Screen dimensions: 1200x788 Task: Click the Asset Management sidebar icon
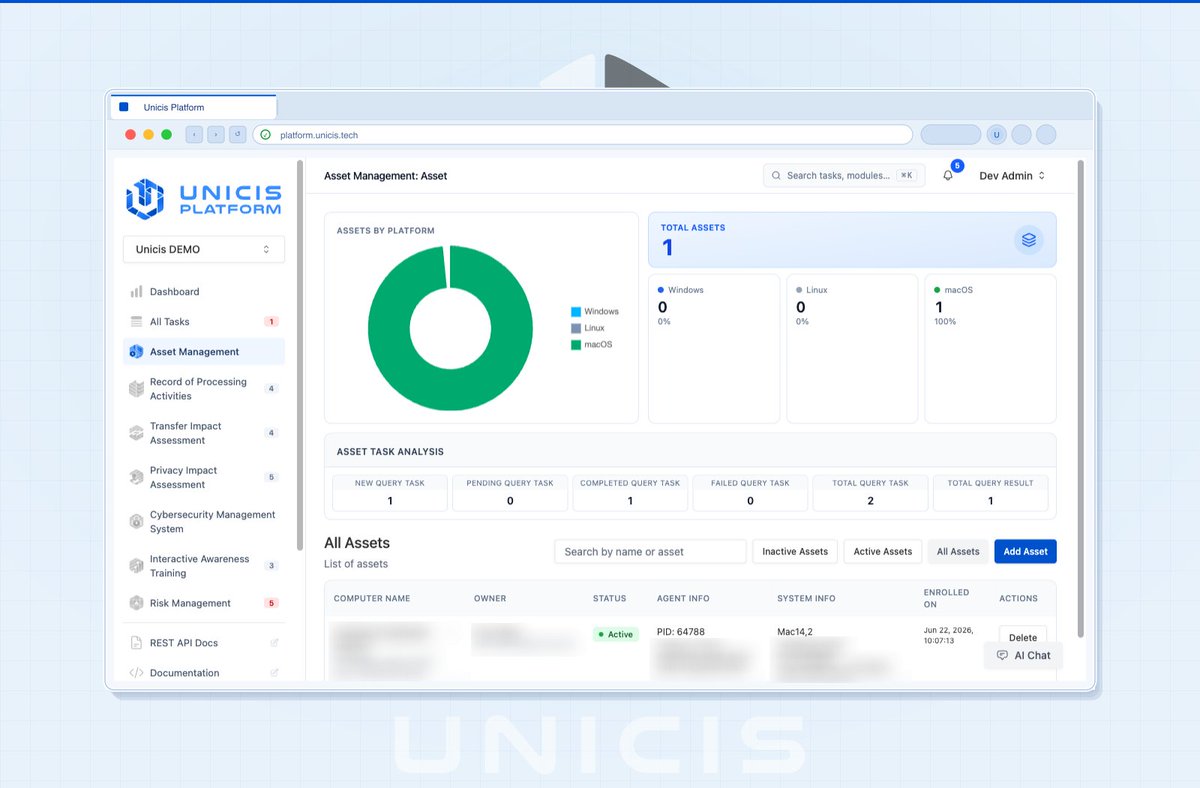pos(136,352)
